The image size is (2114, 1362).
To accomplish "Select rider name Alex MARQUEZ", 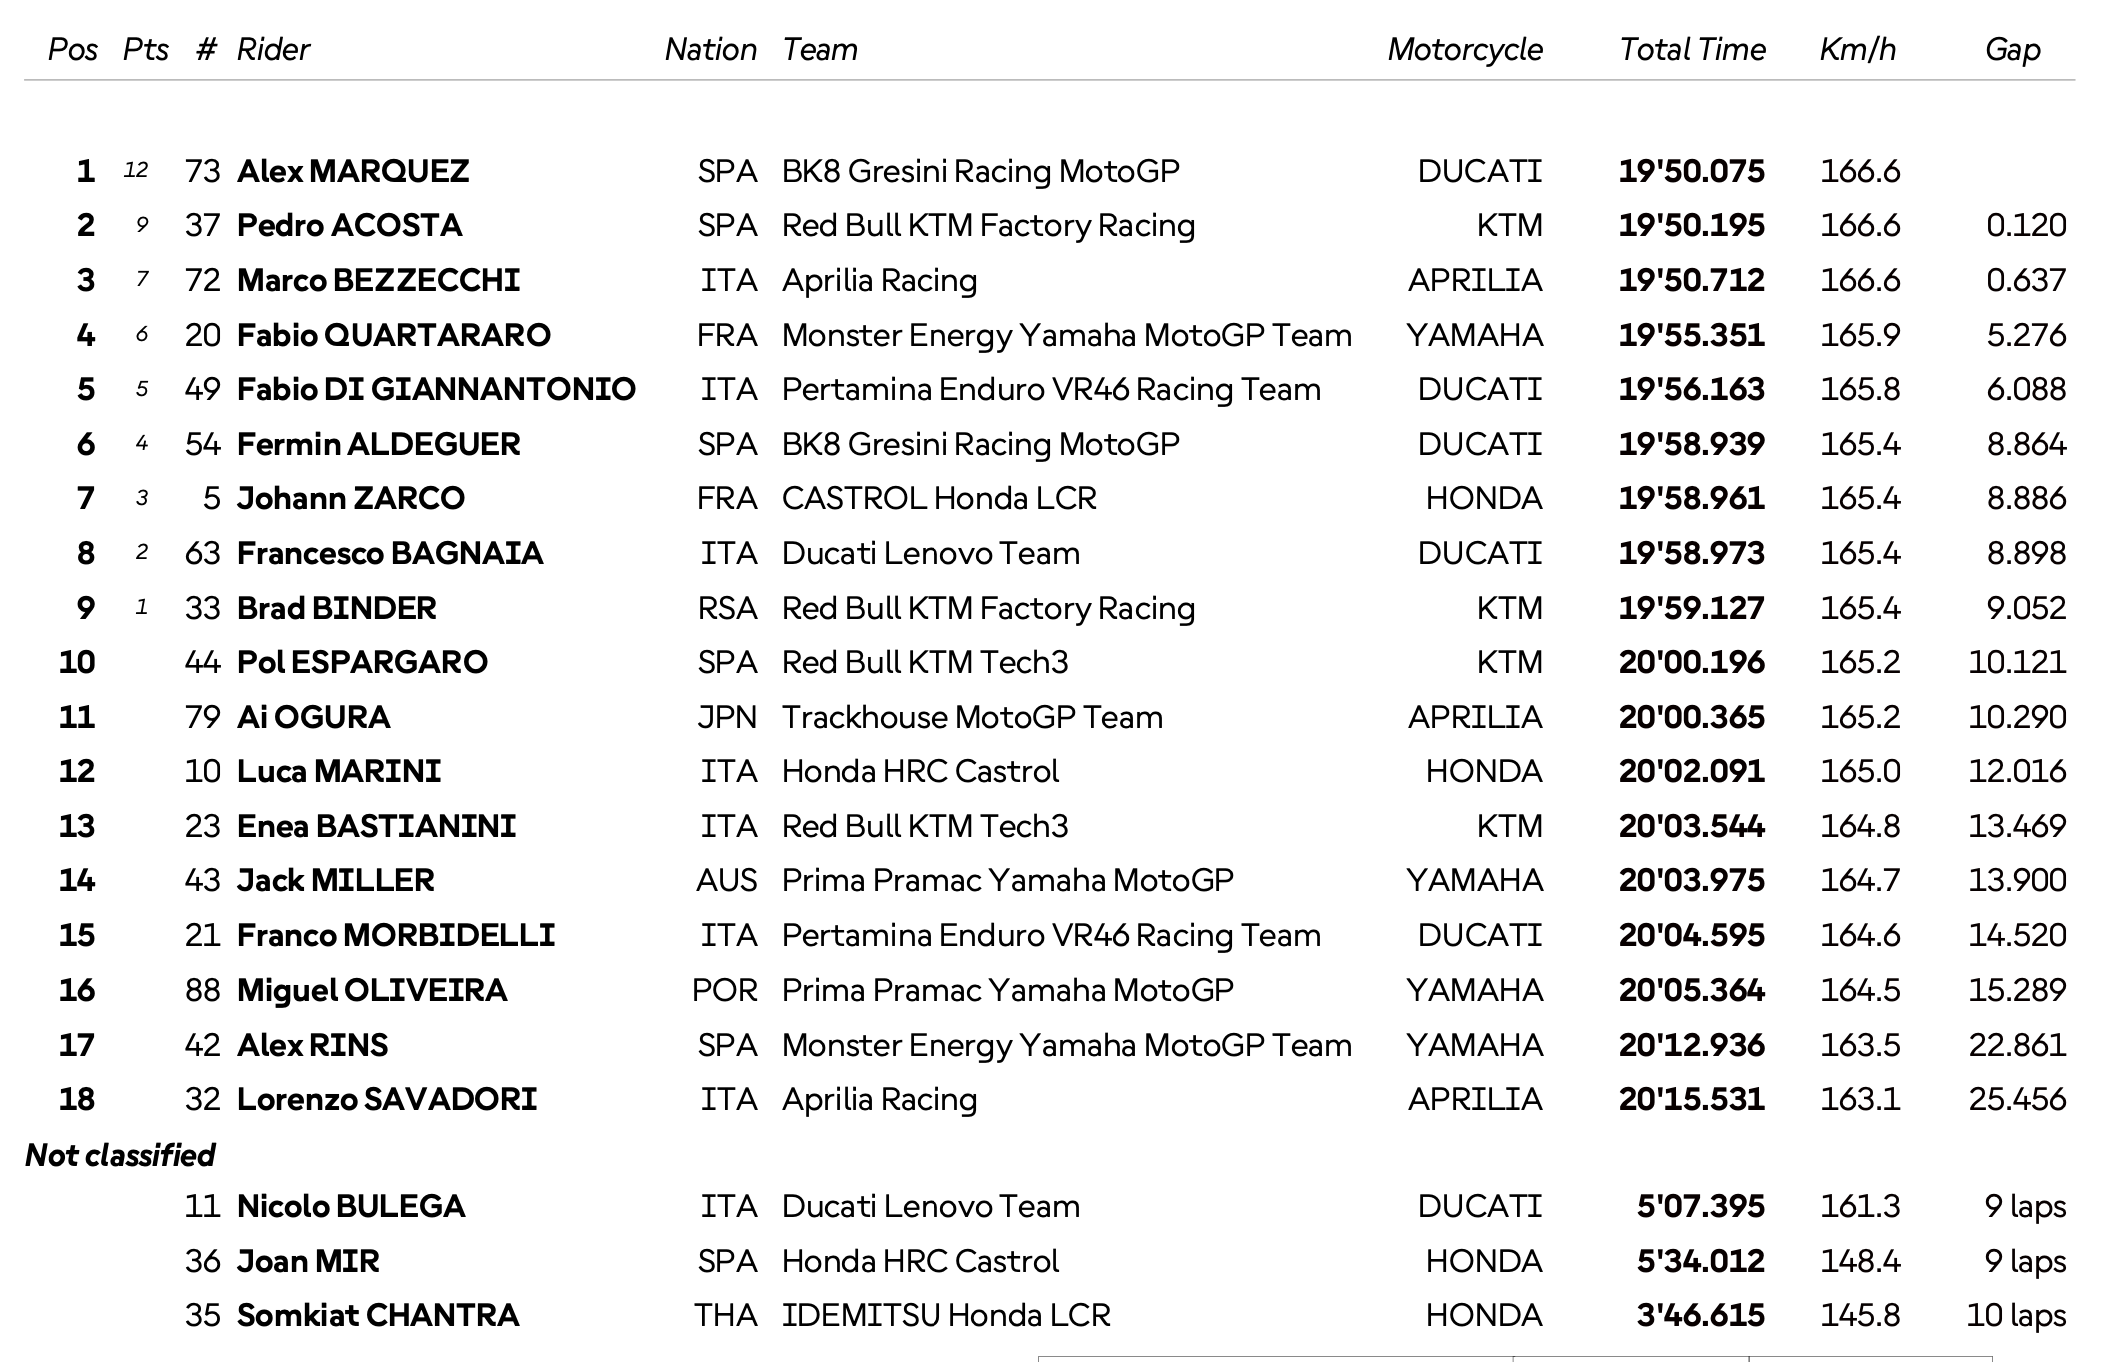I will click(x=352, y=171).
